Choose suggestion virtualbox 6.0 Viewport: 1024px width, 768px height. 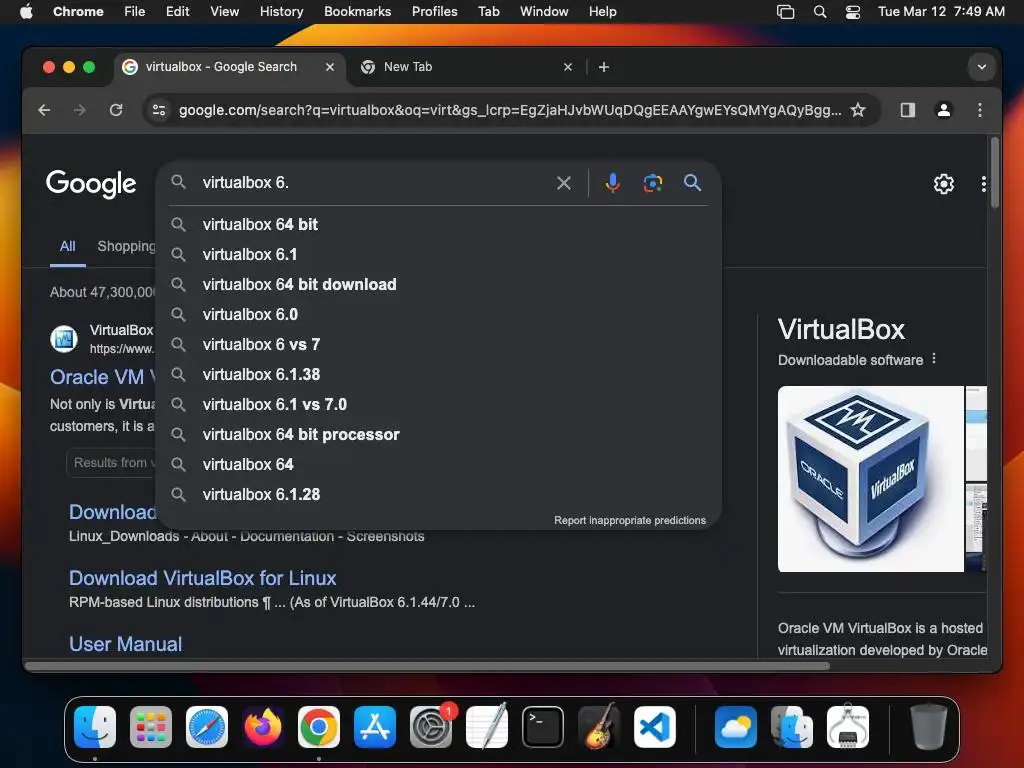coord(438,315)
